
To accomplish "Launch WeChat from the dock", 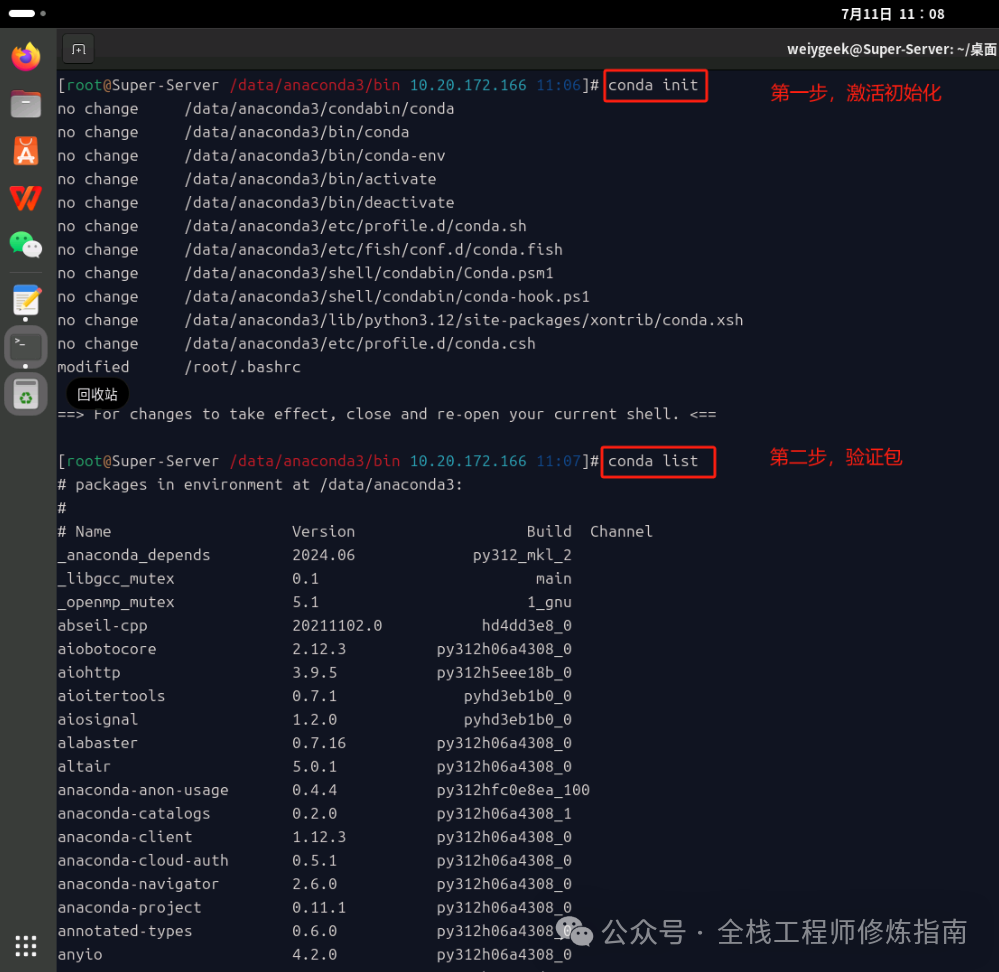I will [x=25, y=246].
